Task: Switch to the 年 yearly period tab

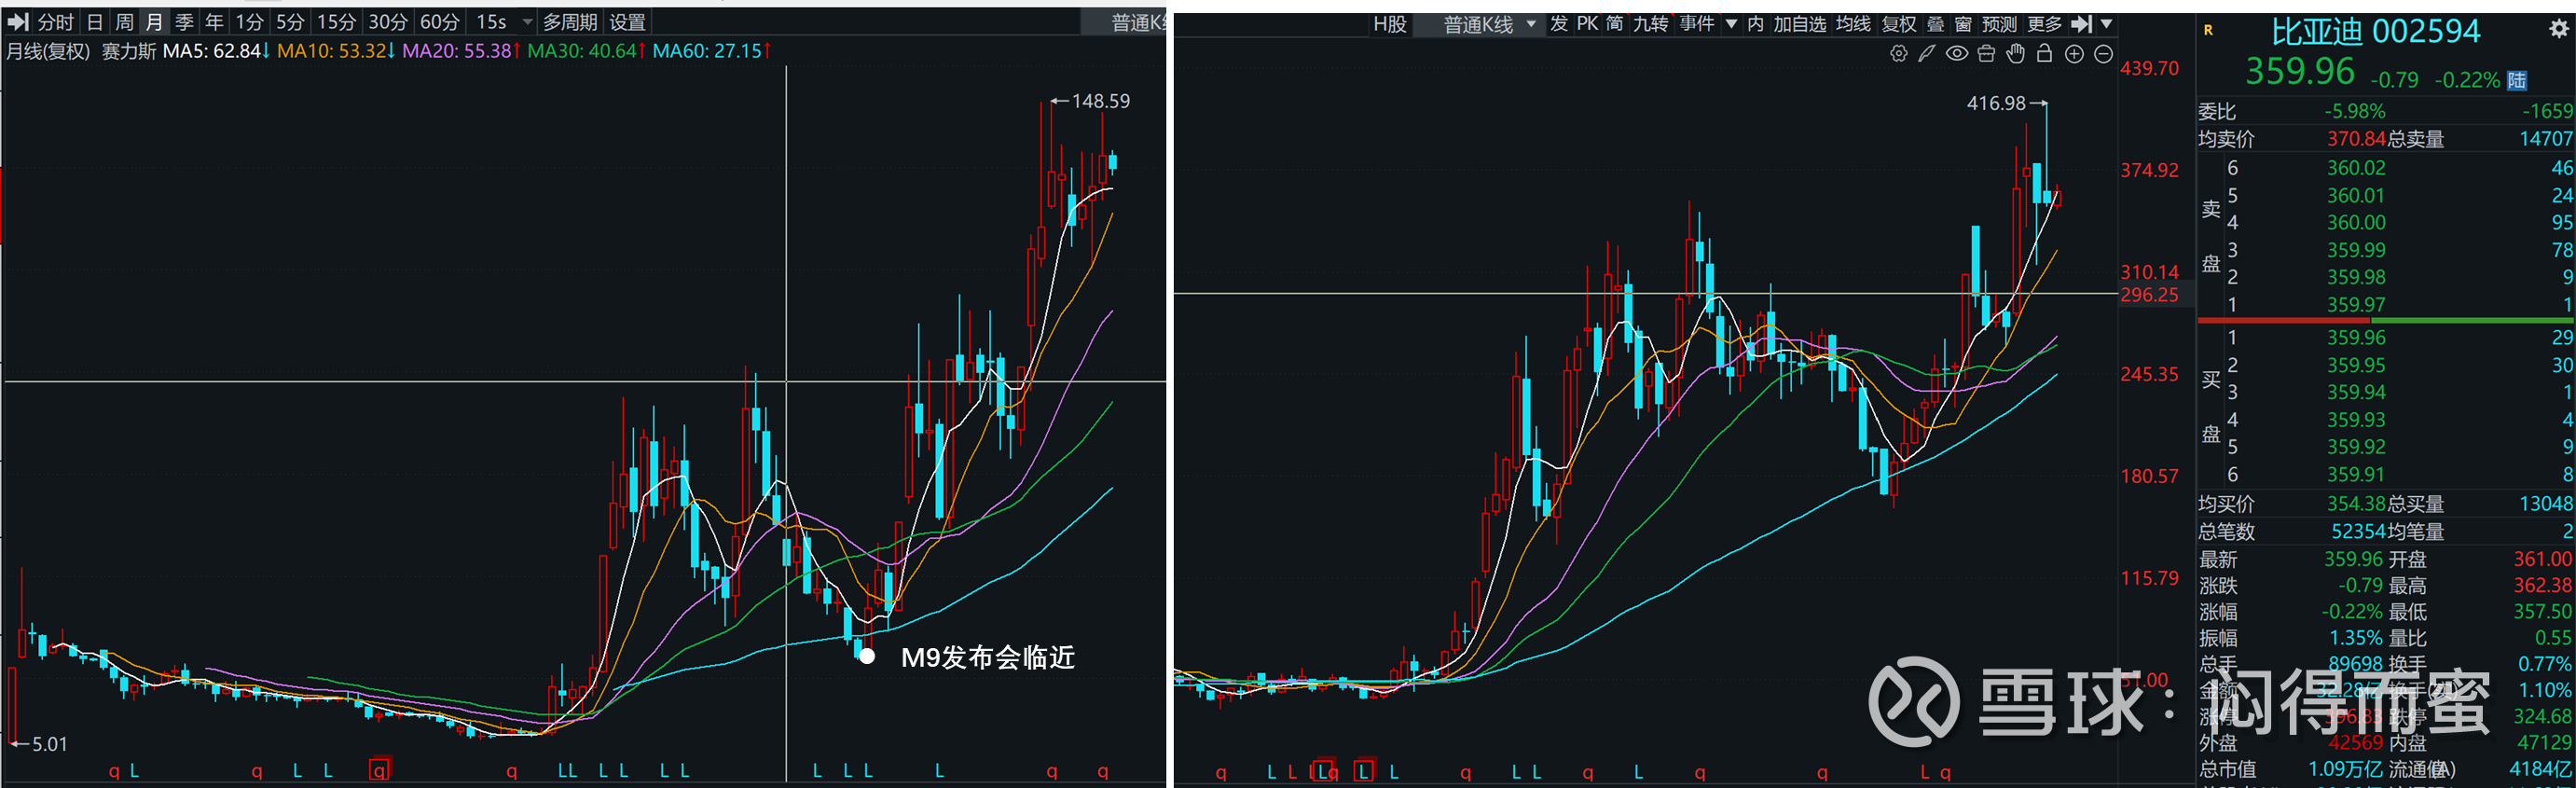Action: pyautogui.click(x=214, y=22)
